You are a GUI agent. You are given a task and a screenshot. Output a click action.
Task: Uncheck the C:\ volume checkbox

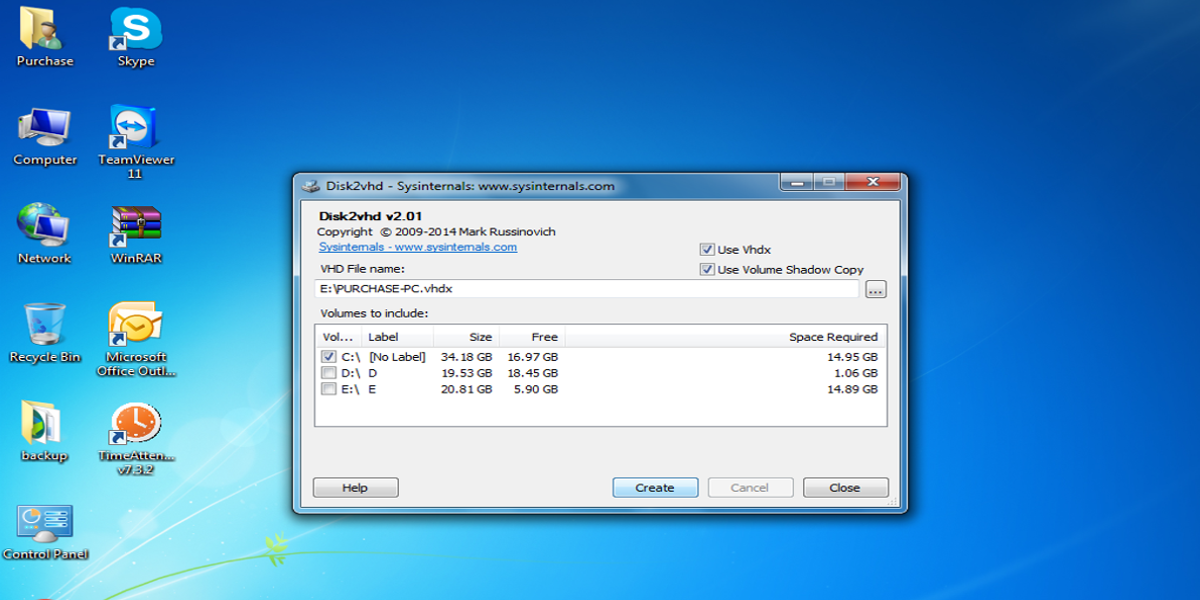328,356
